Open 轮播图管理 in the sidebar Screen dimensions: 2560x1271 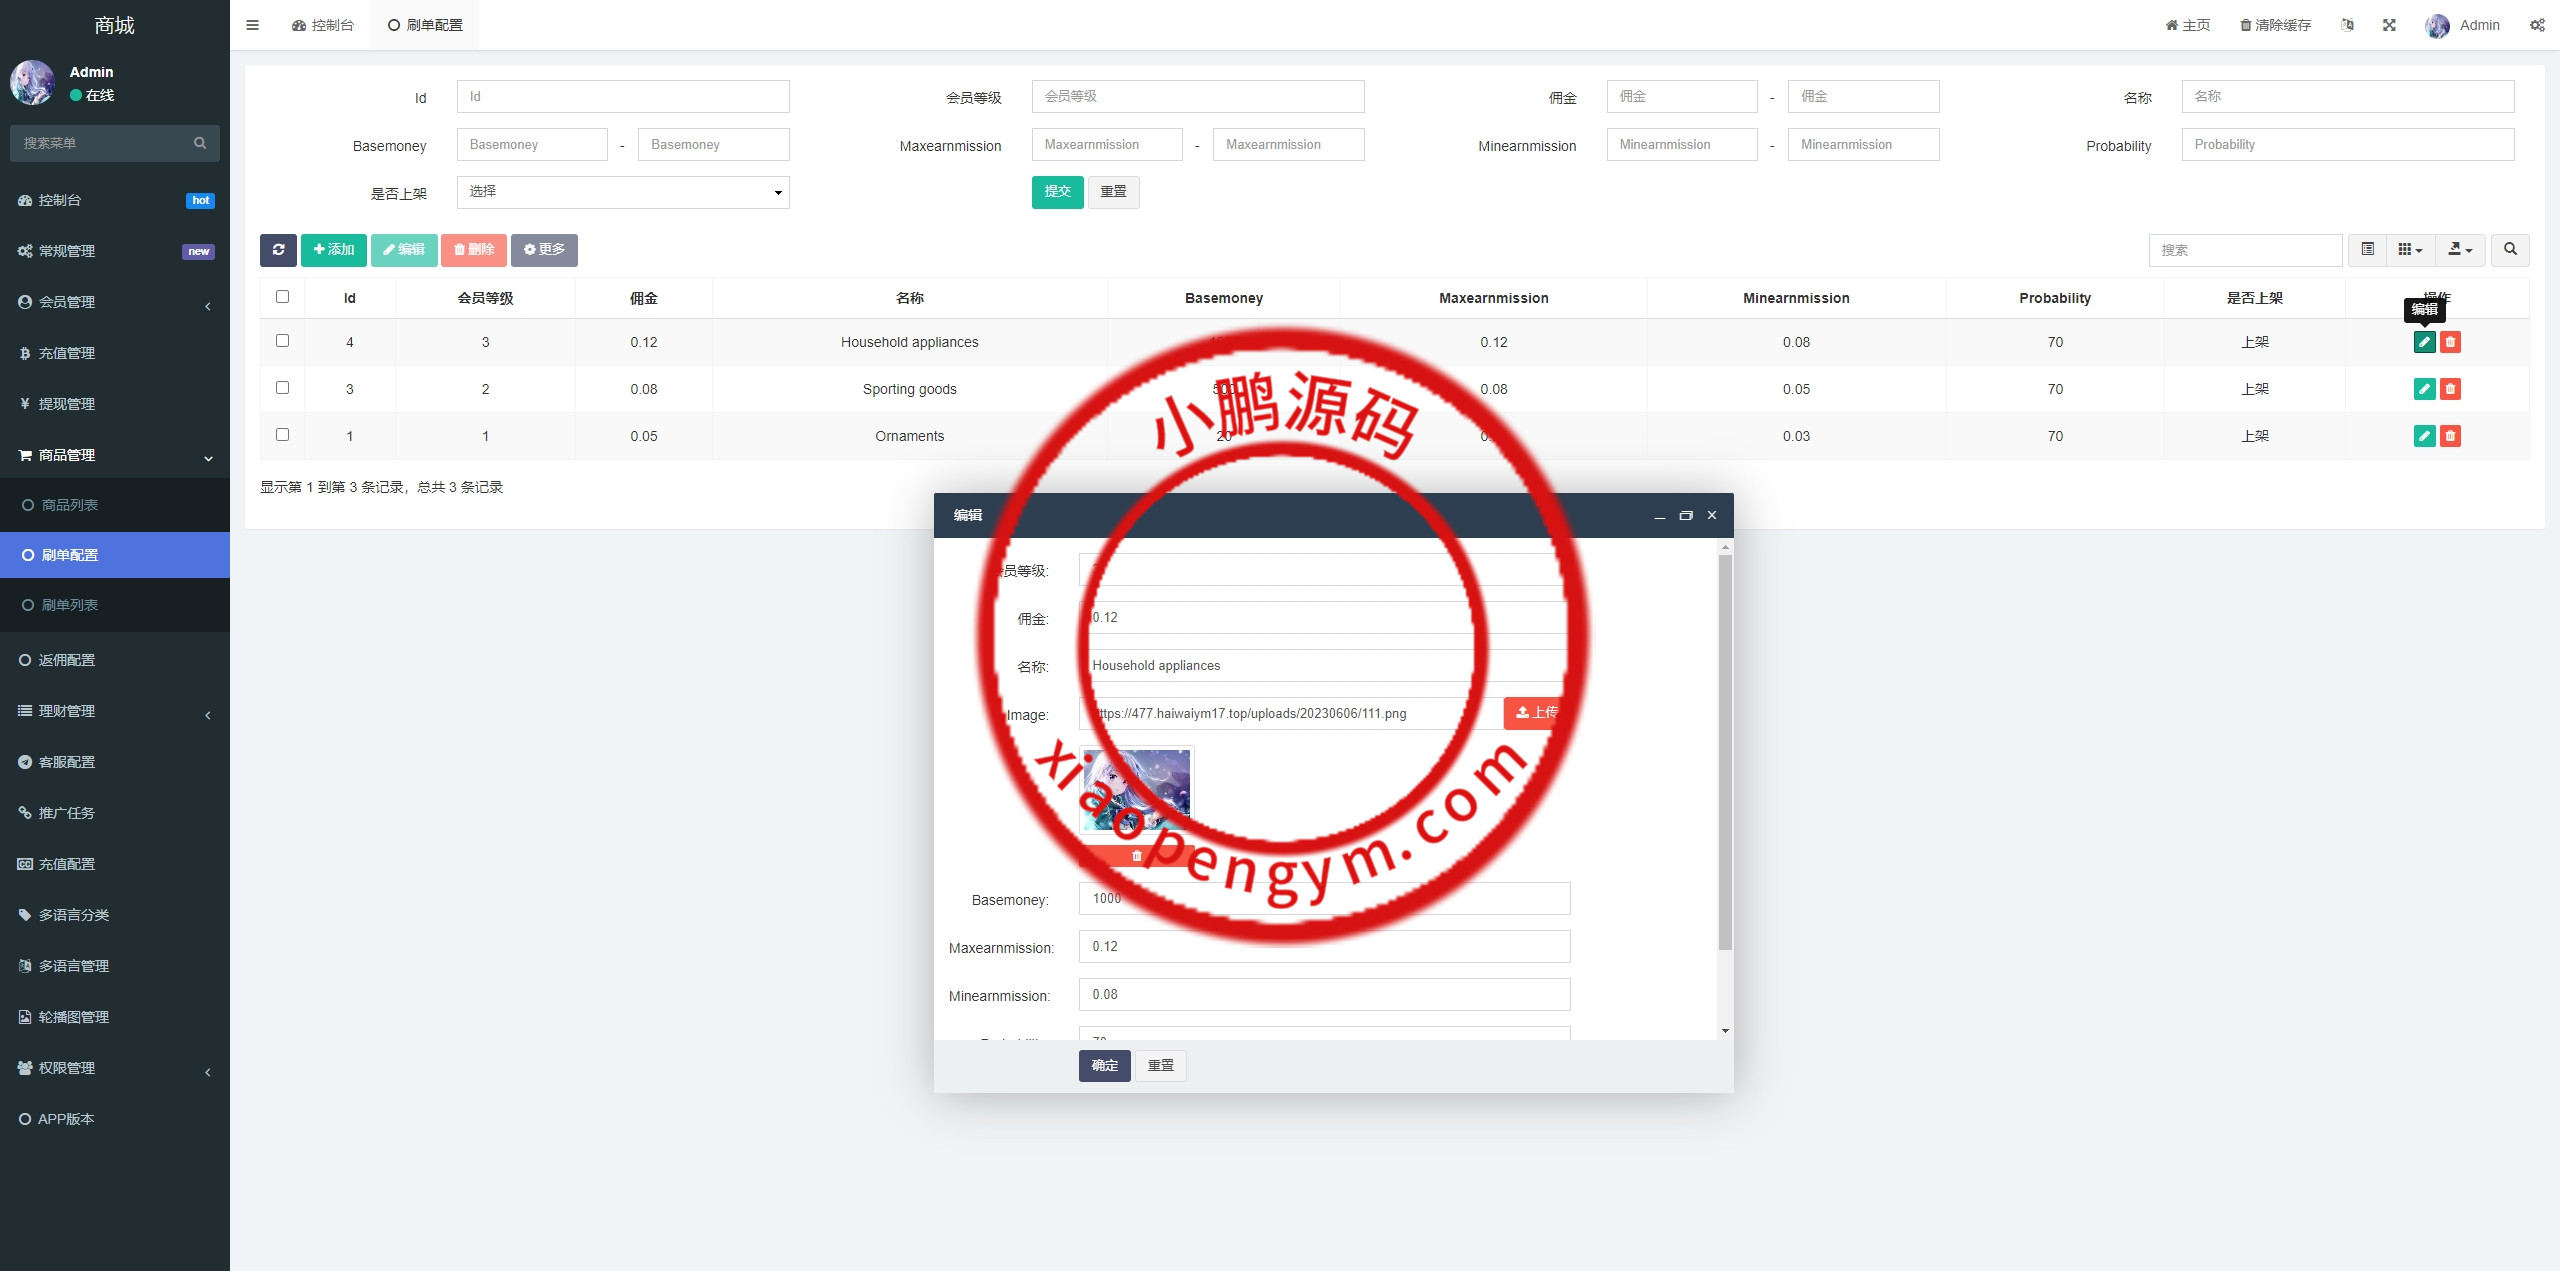click(115, 1017)
